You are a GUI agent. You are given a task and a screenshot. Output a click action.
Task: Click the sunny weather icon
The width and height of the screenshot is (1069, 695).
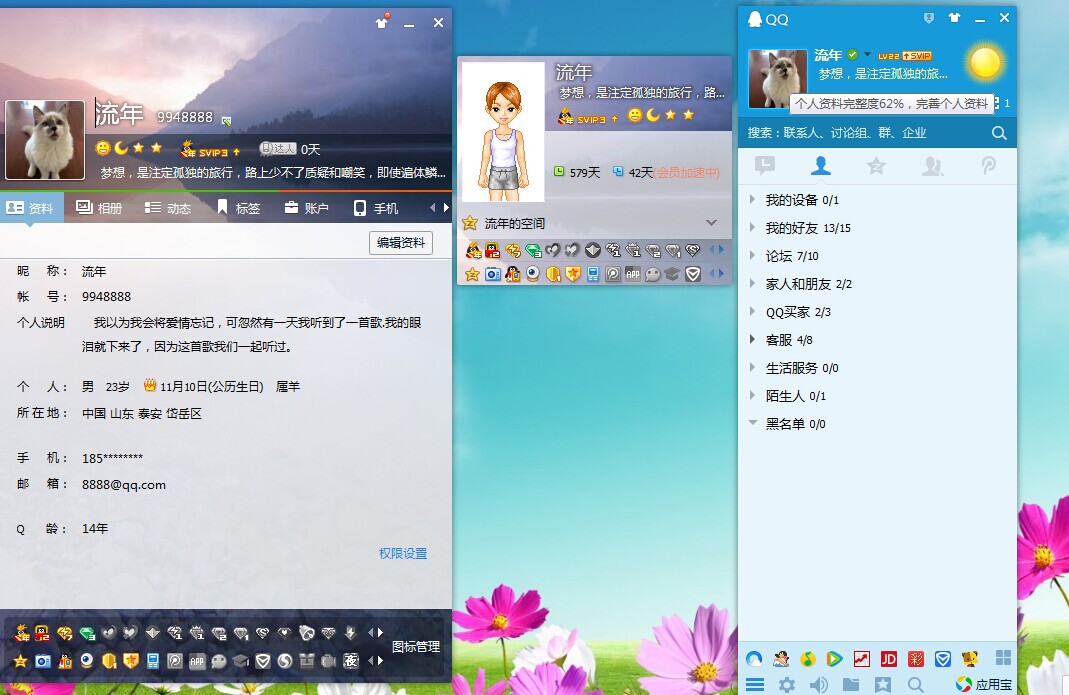click(985, 63)
